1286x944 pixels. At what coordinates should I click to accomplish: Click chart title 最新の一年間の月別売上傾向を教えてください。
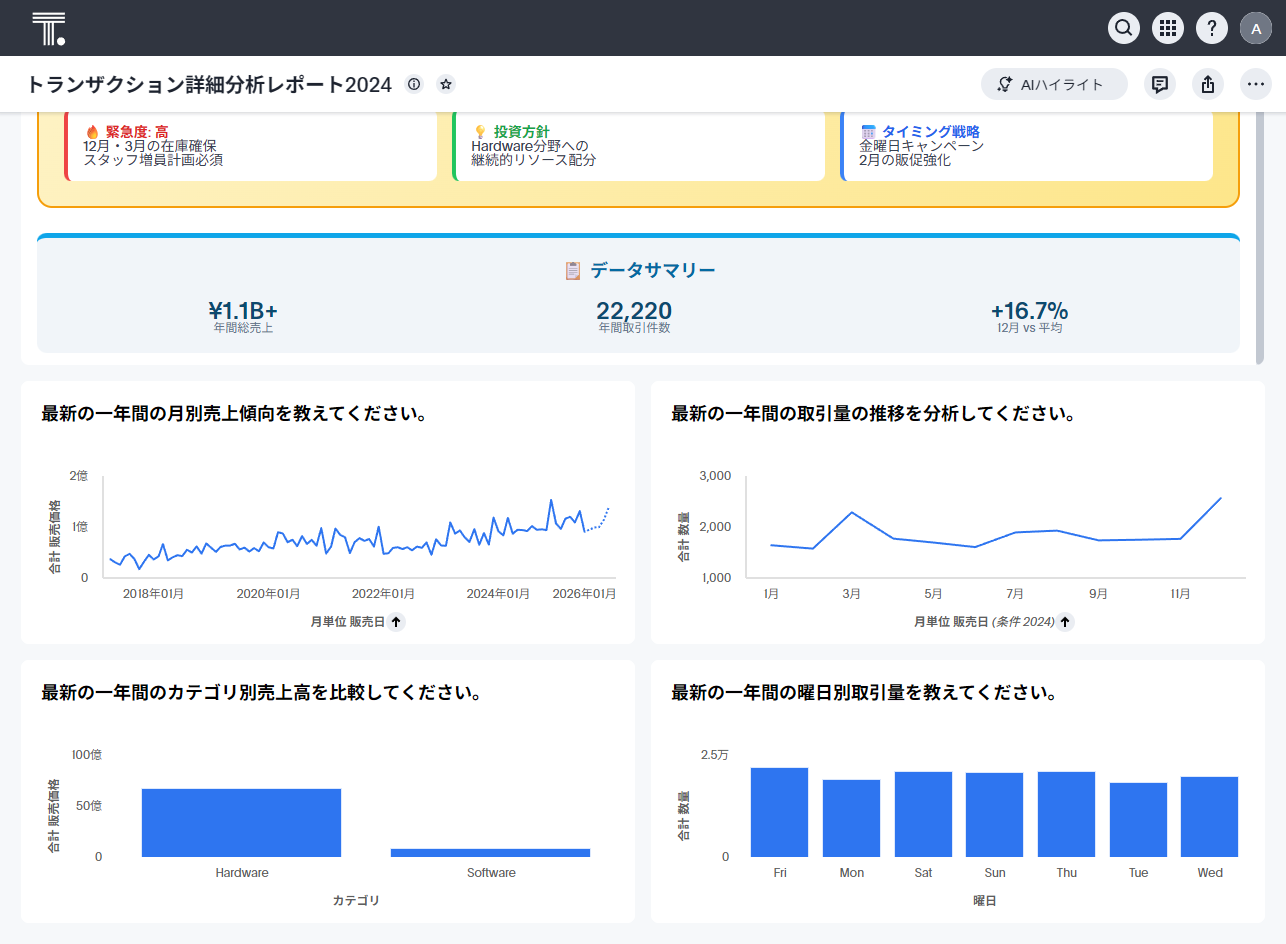[x=235, y=413]
